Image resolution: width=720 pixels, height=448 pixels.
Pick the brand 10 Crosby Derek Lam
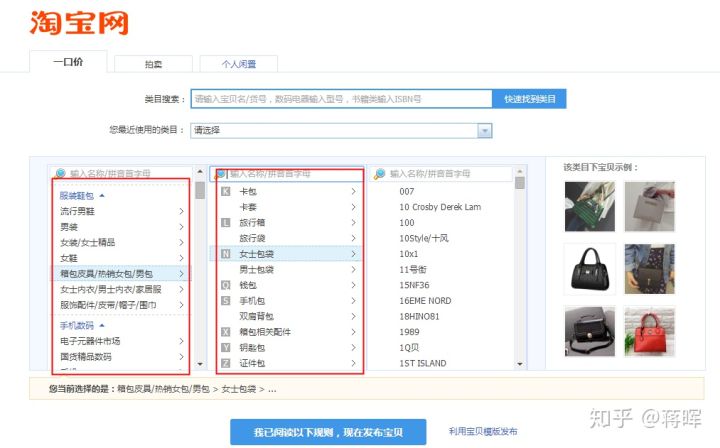(440, 207)
